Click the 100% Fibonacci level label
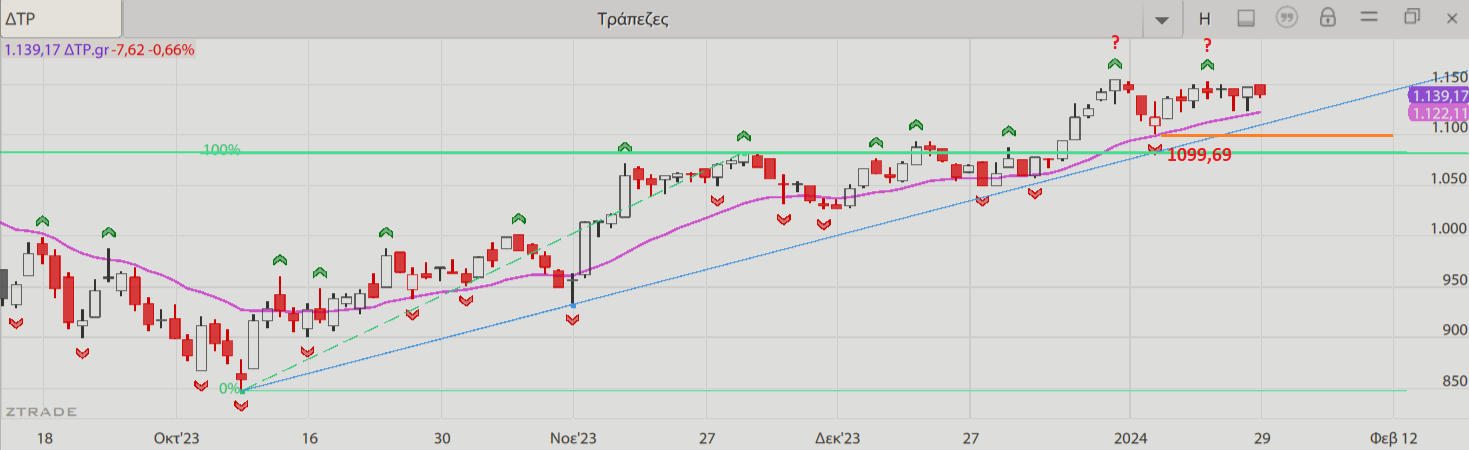The image size is (1469, 450). tap(219, 150)
